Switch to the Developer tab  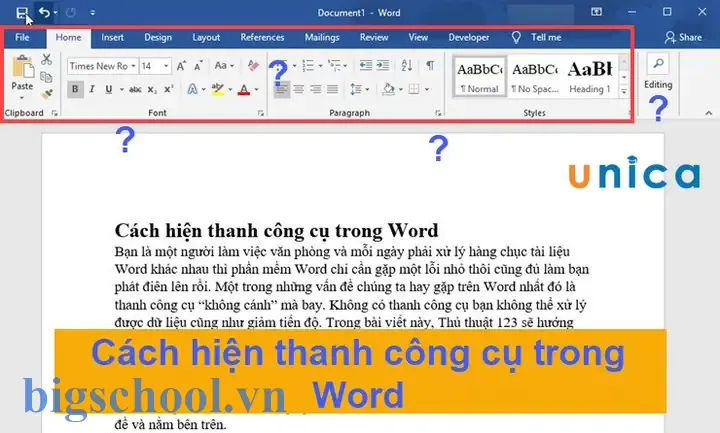click(x=469, y=38)
